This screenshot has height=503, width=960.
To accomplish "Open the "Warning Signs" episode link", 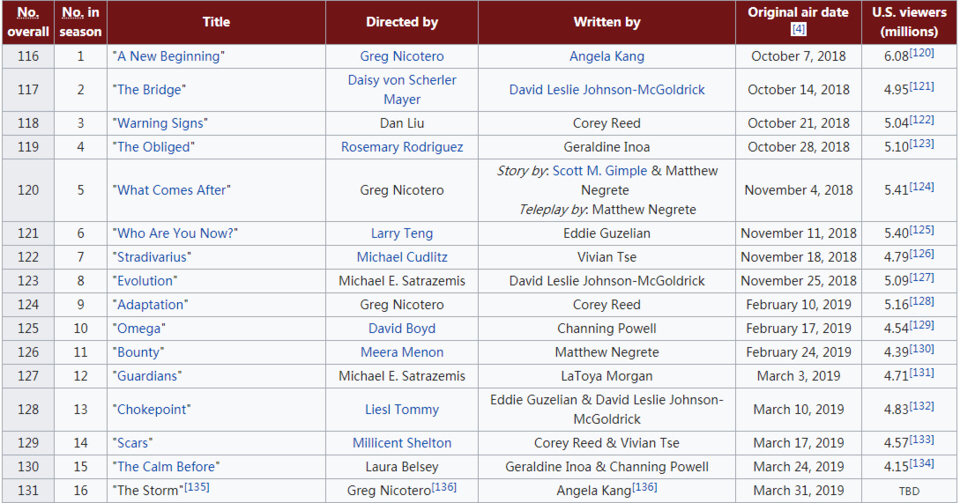I will pyautogui.click(x=160, y=123).
